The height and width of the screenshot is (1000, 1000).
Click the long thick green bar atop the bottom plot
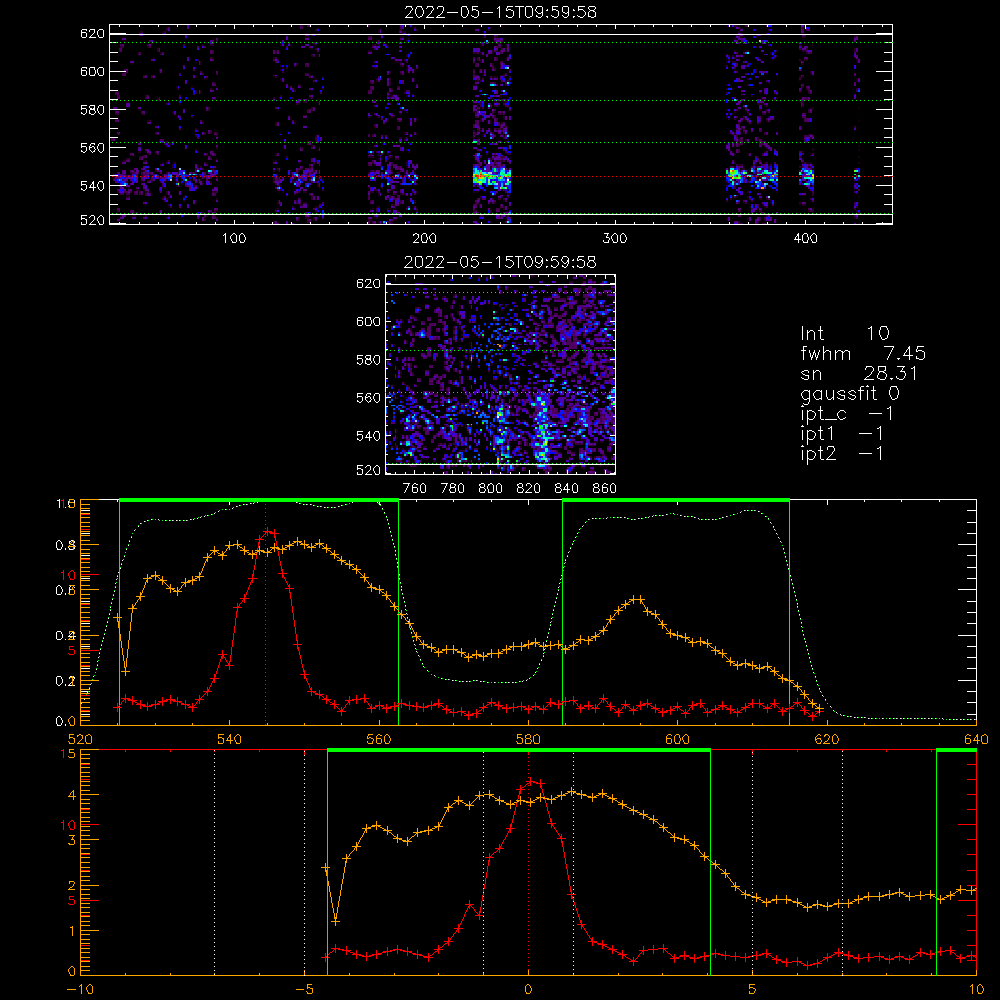518,751
